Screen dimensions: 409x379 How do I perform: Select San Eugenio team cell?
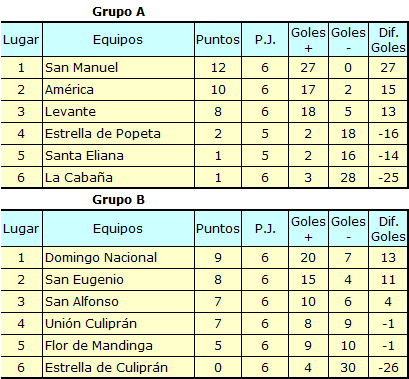click(x=118, y=280)
